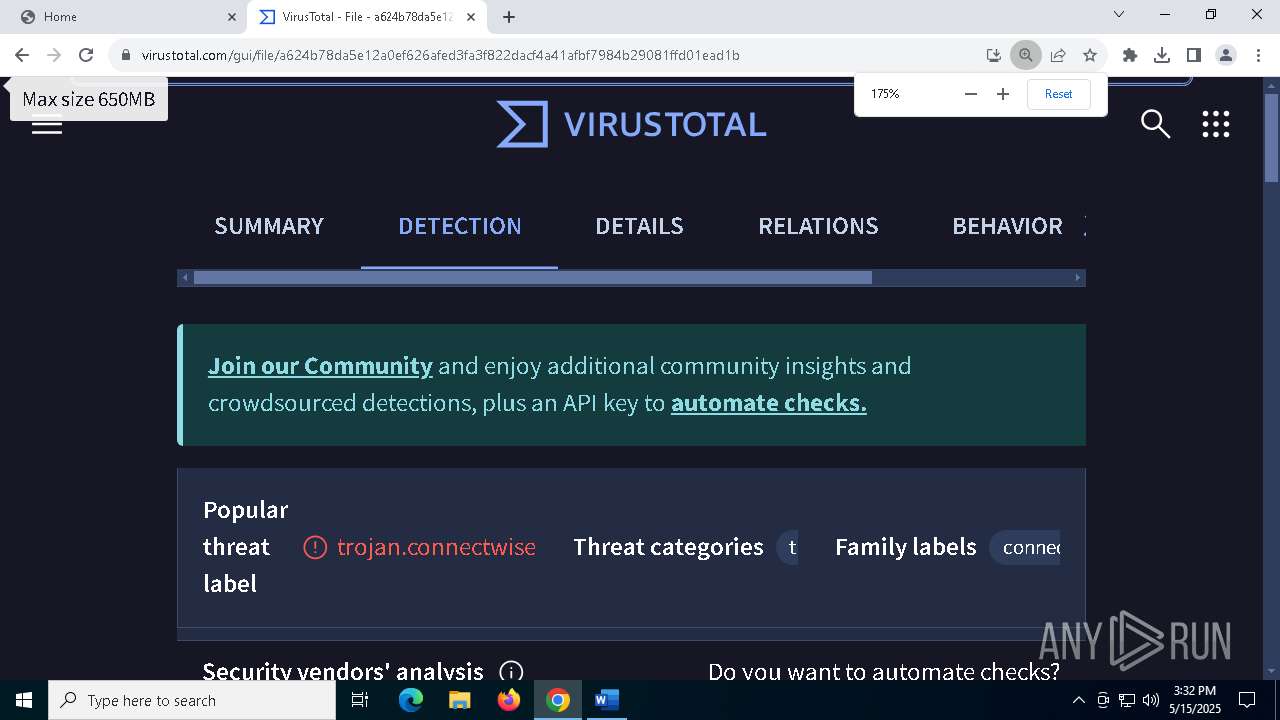Open Firefox from the taskbar

509,700
